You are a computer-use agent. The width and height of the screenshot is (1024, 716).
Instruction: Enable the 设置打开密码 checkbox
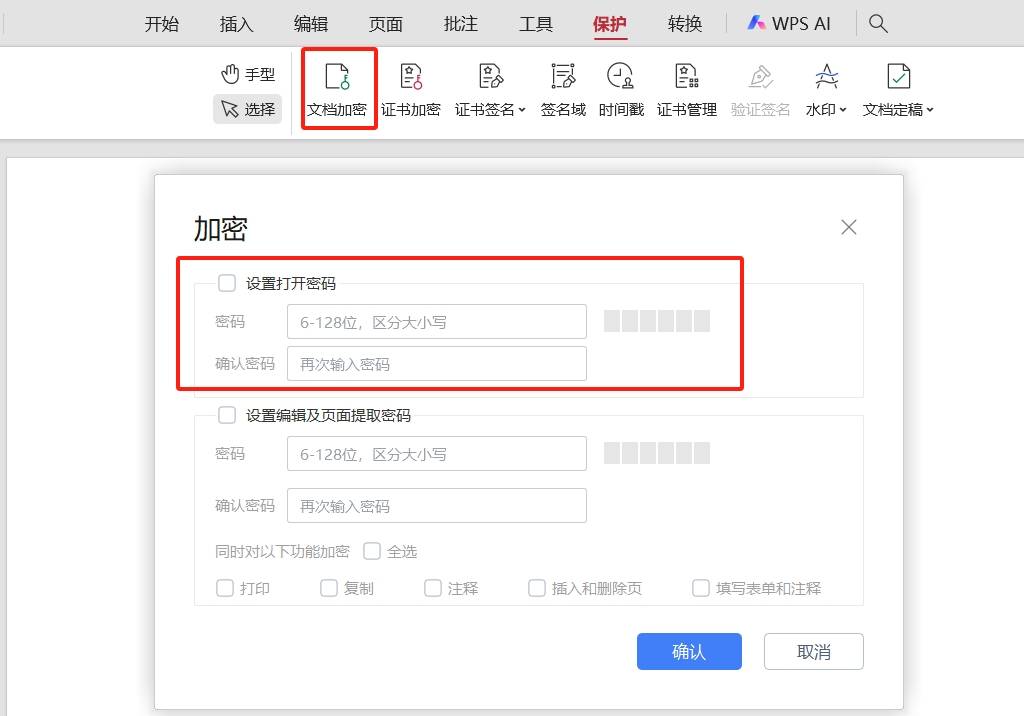[x=227, y=283]
